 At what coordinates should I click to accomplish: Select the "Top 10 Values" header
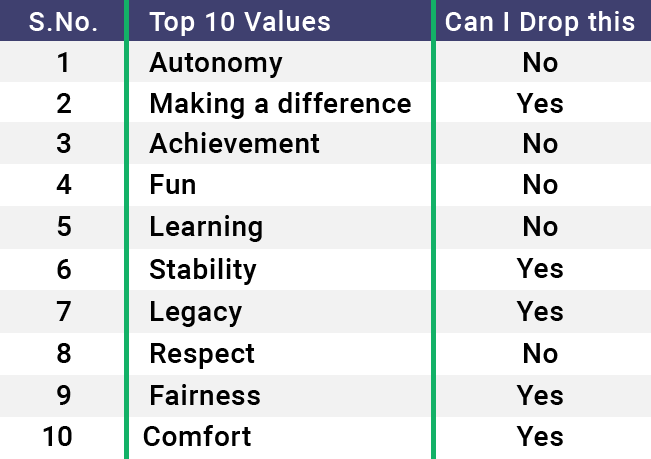click(240, 21)
